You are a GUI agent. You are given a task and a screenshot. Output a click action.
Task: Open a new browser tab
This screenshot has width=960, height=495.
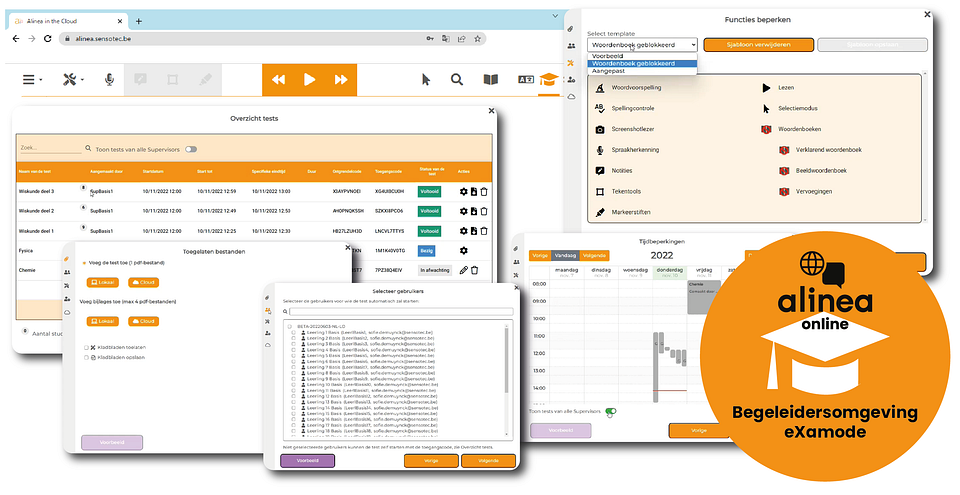[138, 21]
